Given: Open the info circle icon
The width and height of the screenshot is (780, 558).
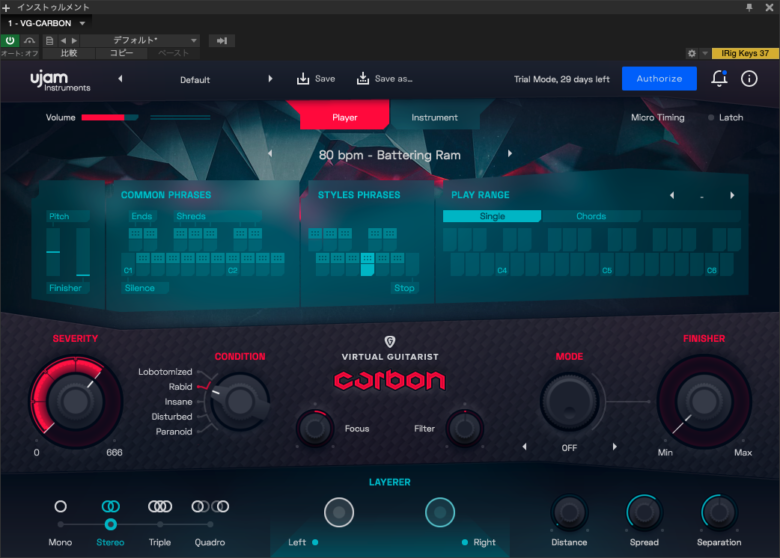Looking at the screenshot, I should (x=749, y=79).
